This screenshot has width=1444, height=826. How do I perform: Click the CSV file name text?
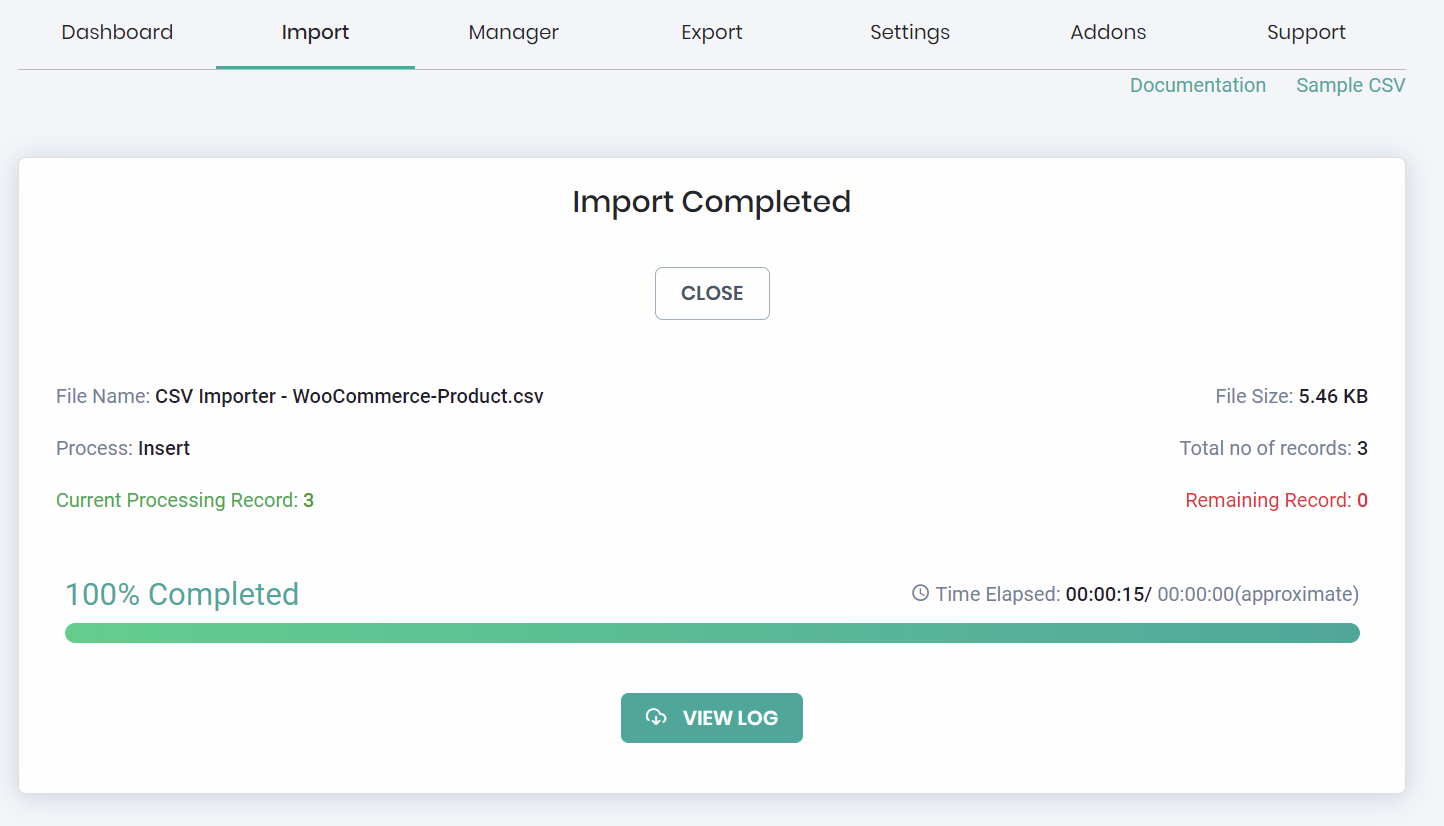349,396
